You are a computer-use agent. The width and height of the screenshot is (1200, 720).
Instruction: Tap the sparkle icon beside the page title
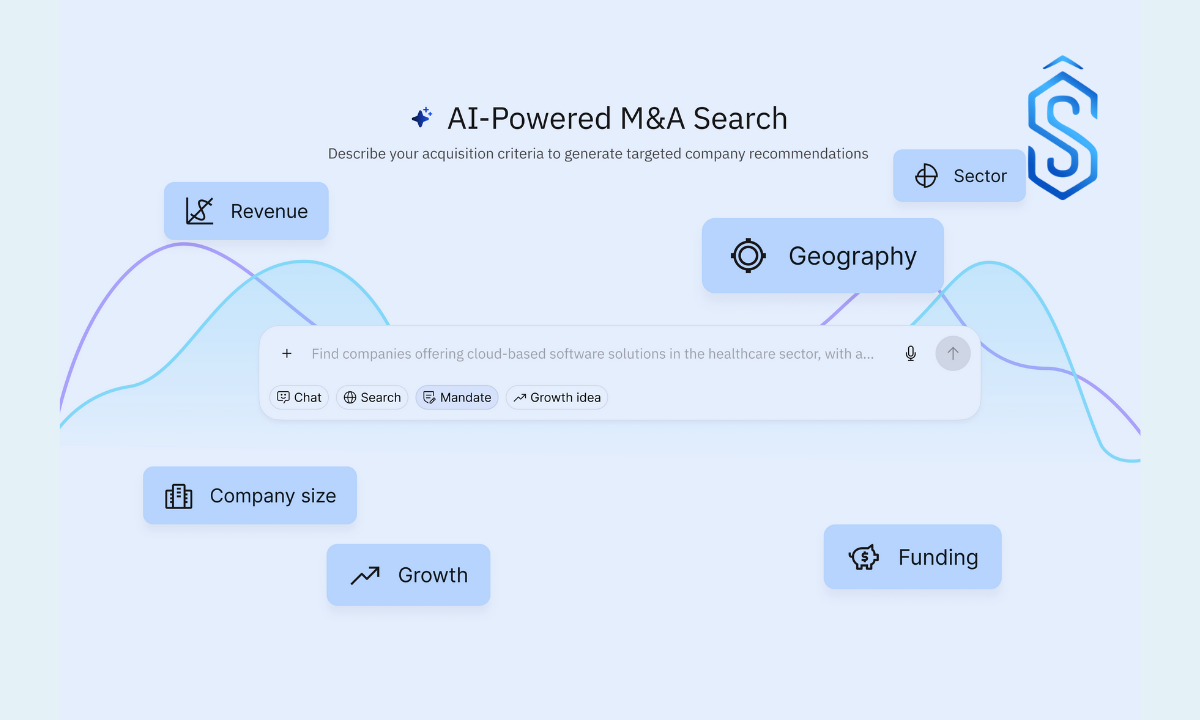(421, 117)
